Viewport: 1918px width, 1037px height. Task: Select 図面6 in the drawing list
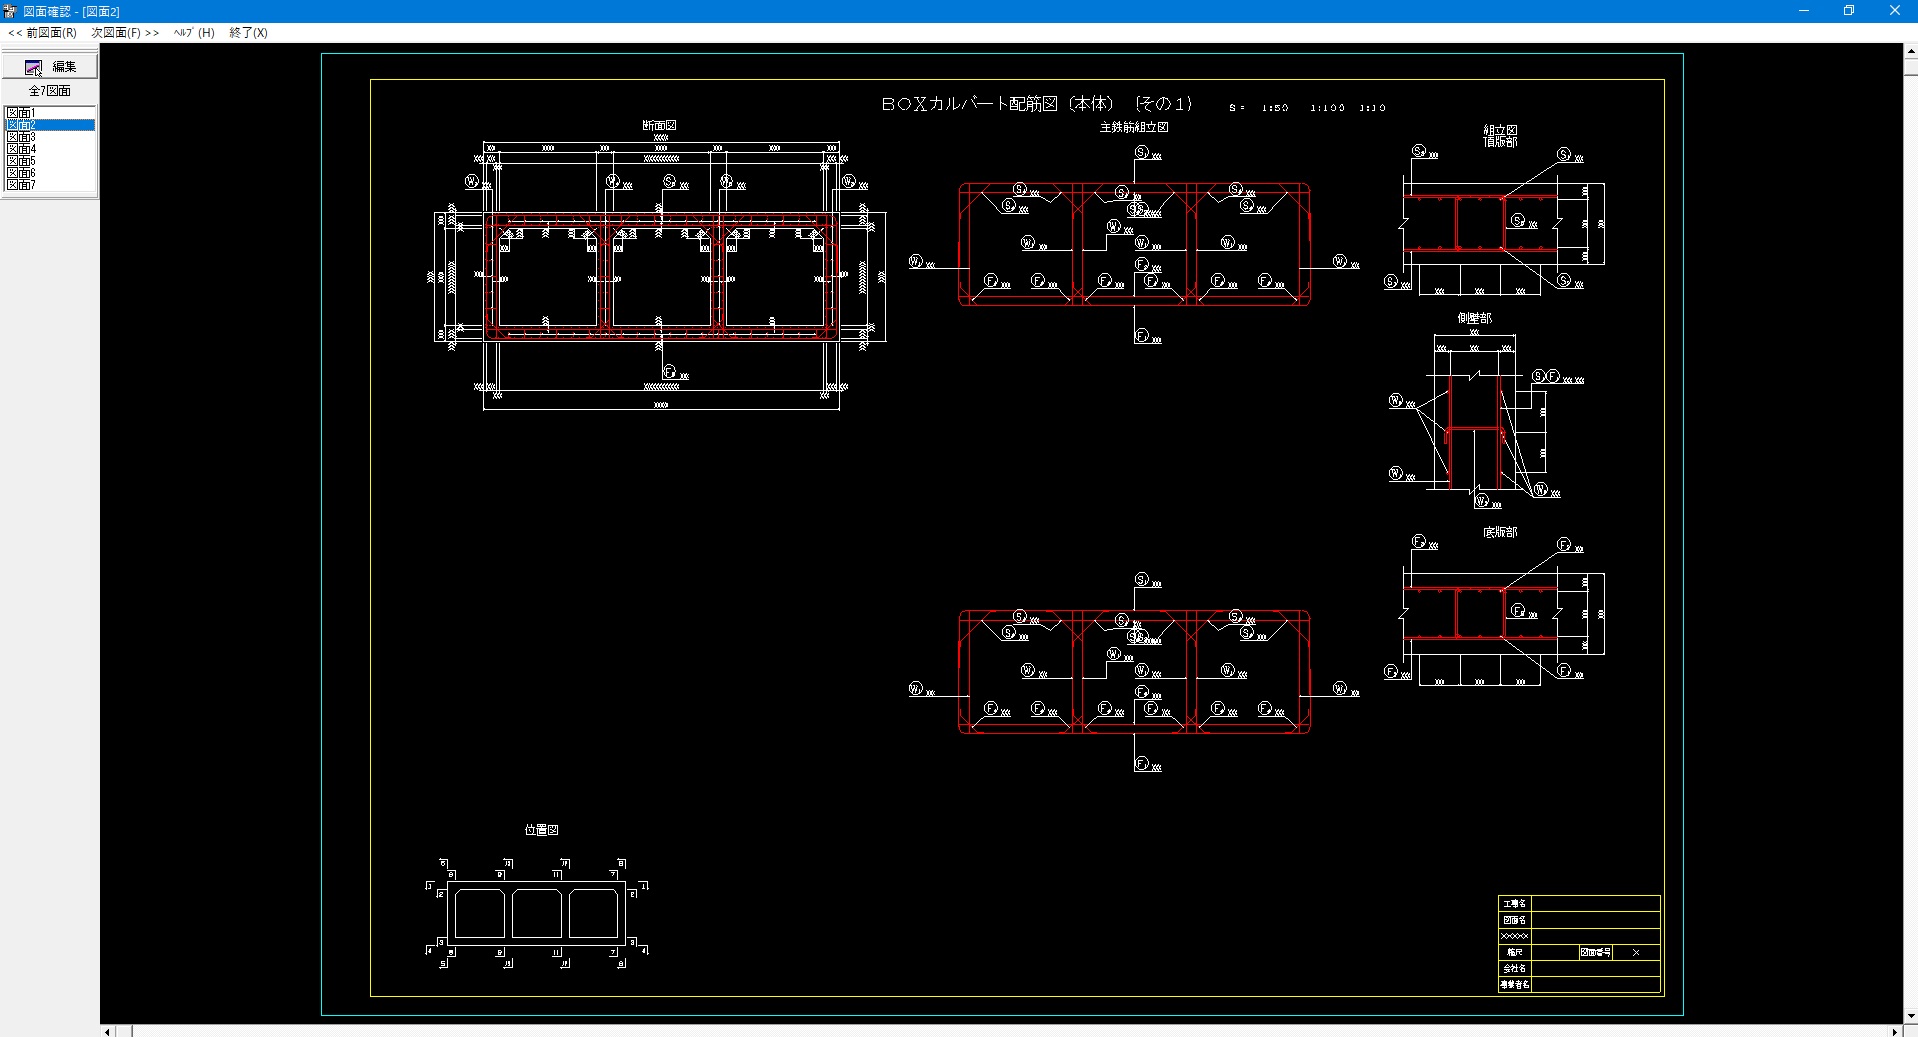[21, 173]
